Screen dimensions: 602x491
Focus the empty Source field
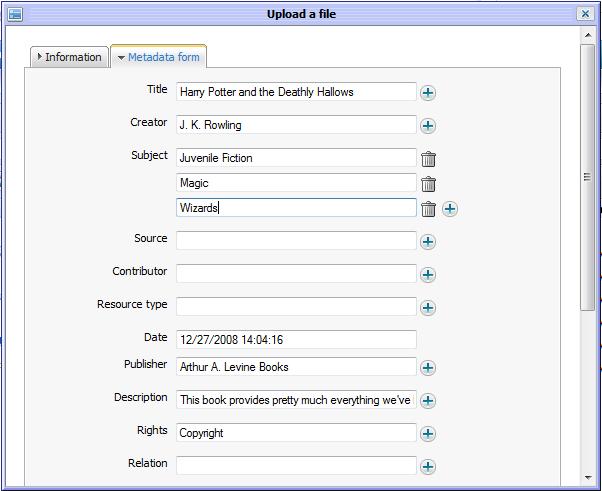(x=296, y=241)
